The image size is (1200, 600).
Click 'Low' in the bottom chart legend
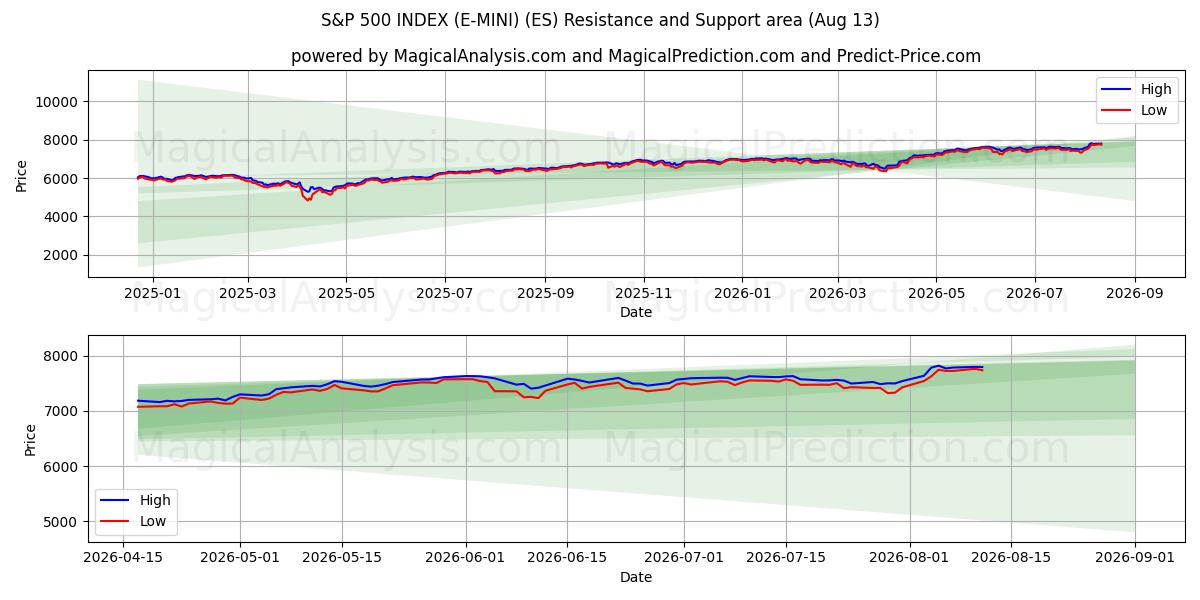153,521
